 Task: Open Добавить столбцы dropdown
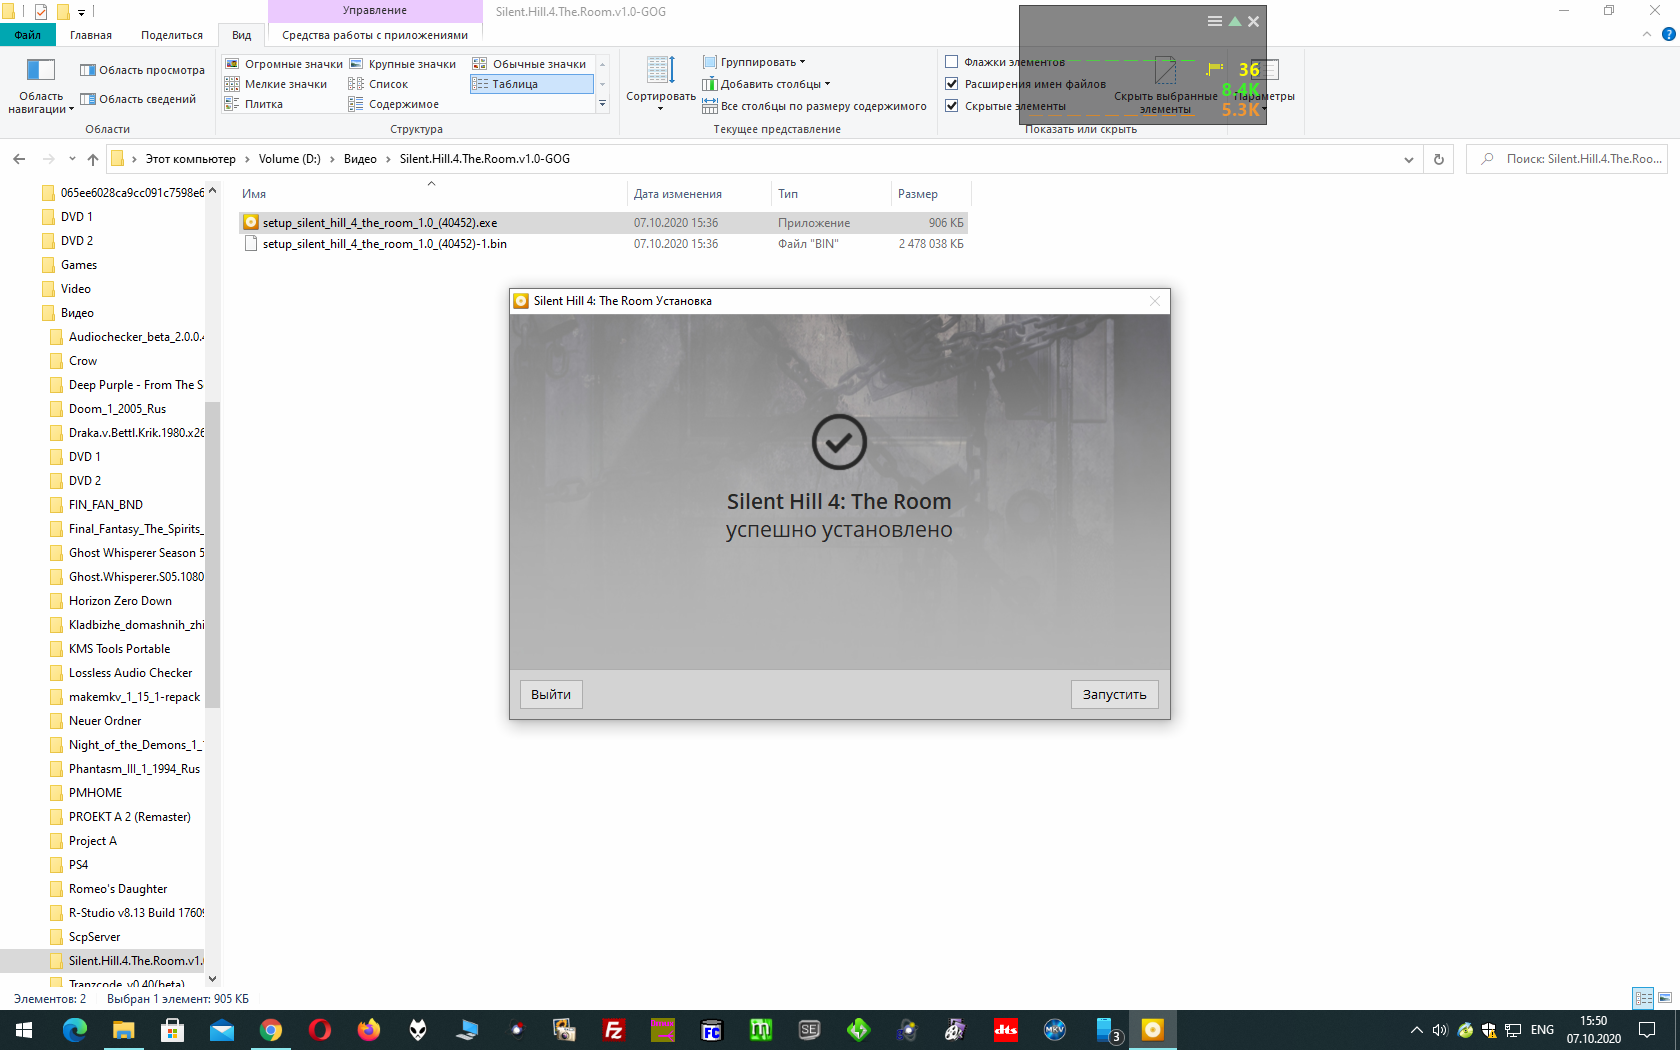[x=767, y=84]
